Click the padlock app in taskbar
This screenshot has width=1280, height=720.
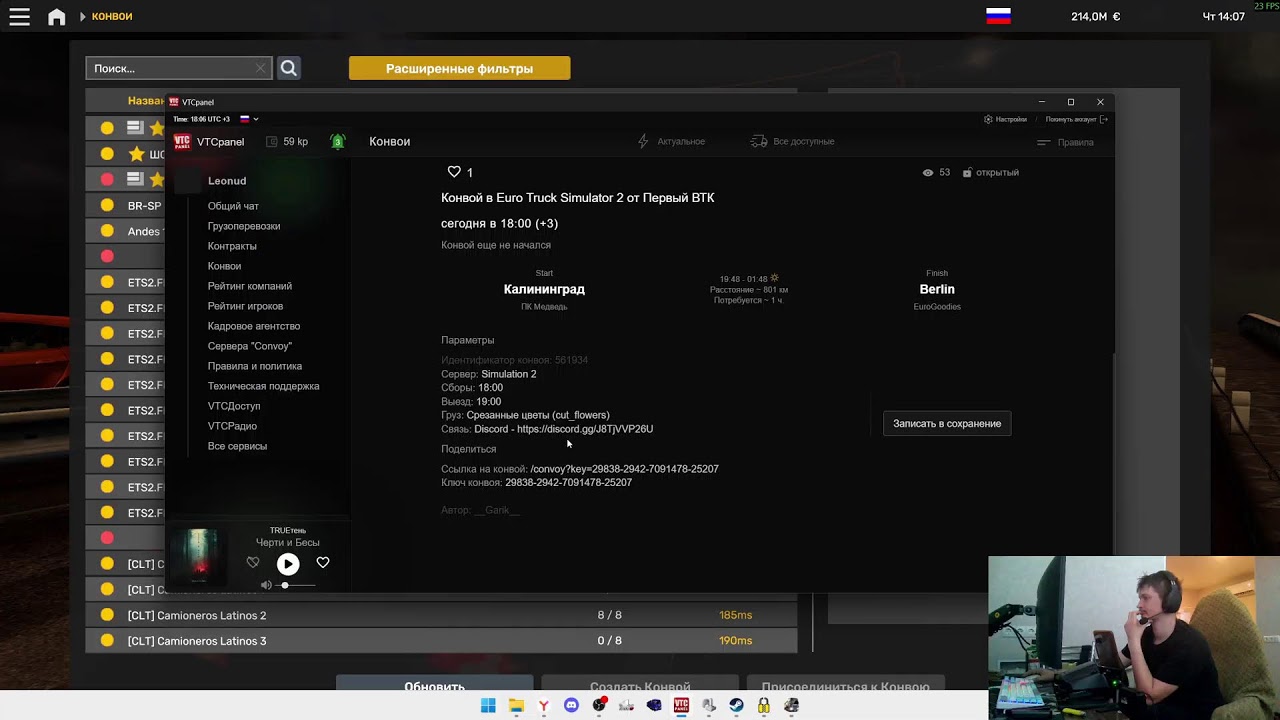click(x=764, y=706)
